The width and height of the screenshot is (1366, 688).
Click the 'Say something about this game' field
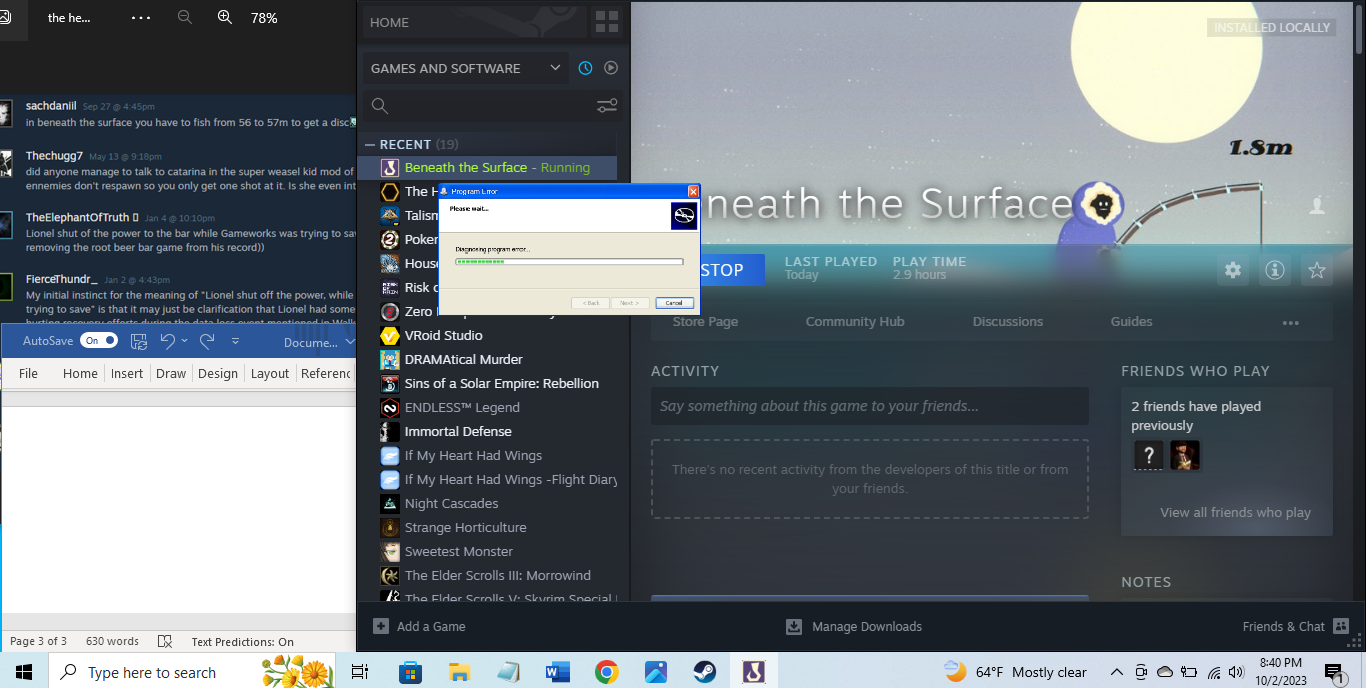tap(870, 406)
